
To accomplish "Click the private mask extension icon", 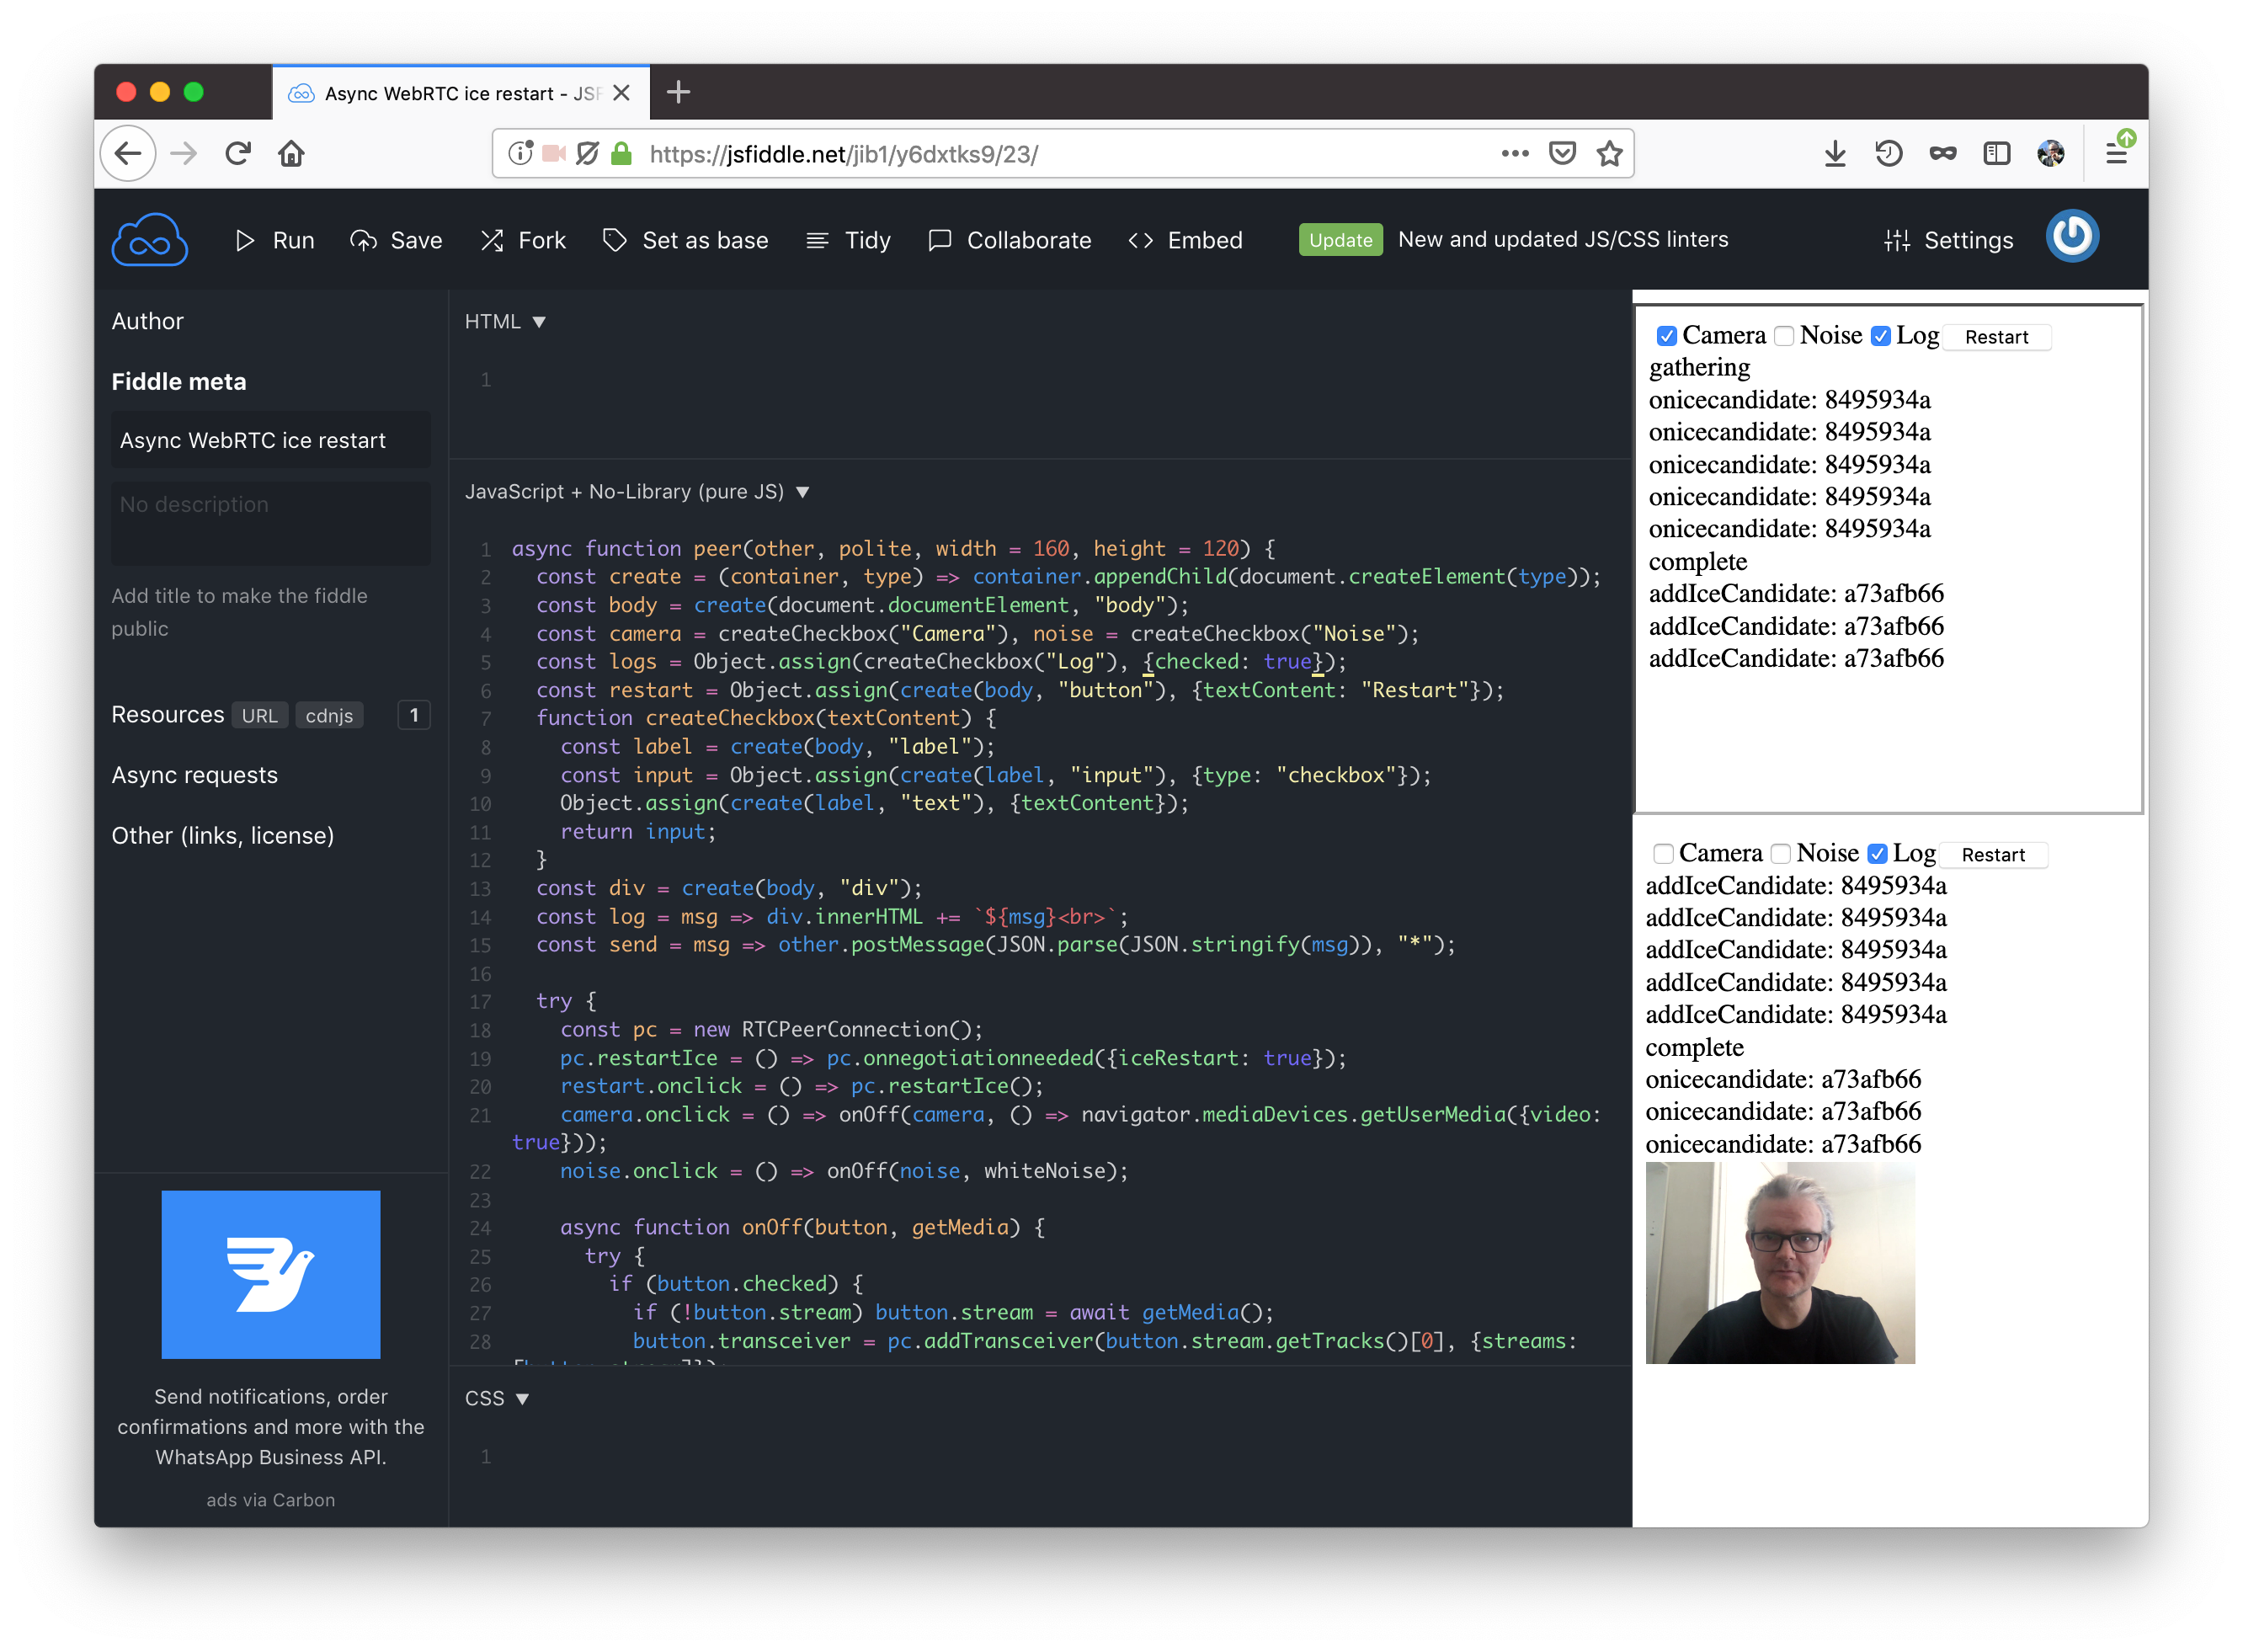I will 1943,153.
